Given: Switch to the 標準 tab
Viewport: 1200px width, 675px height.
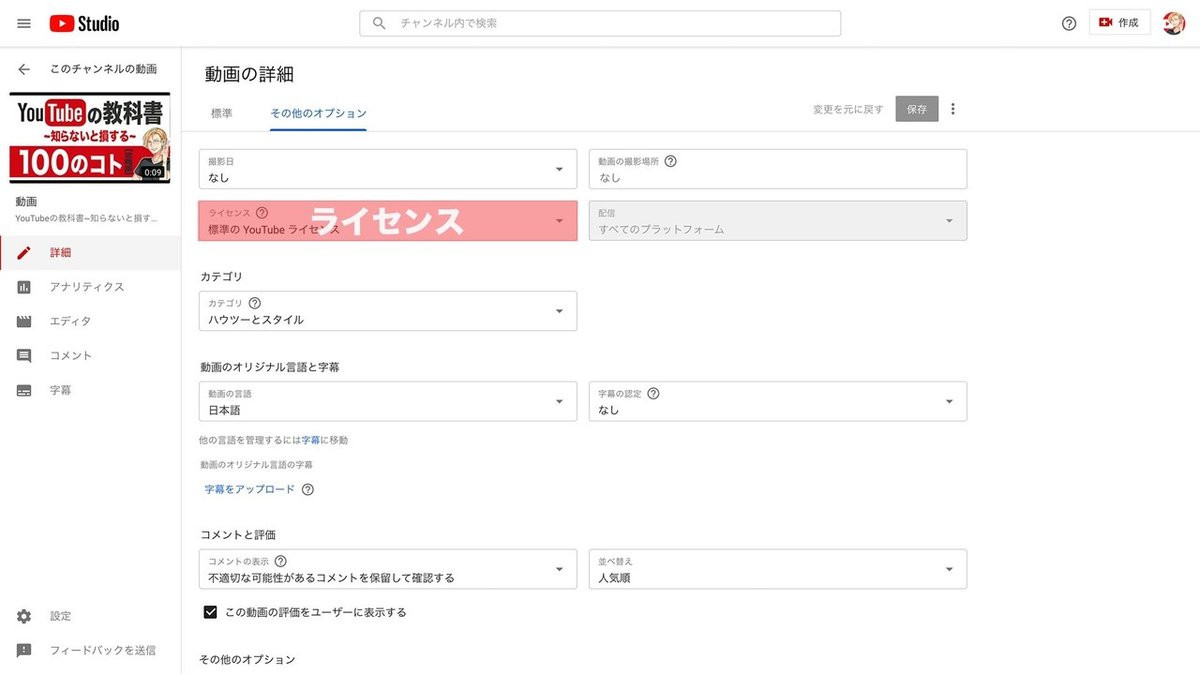Looking at the screenshot, I should 220,113.
